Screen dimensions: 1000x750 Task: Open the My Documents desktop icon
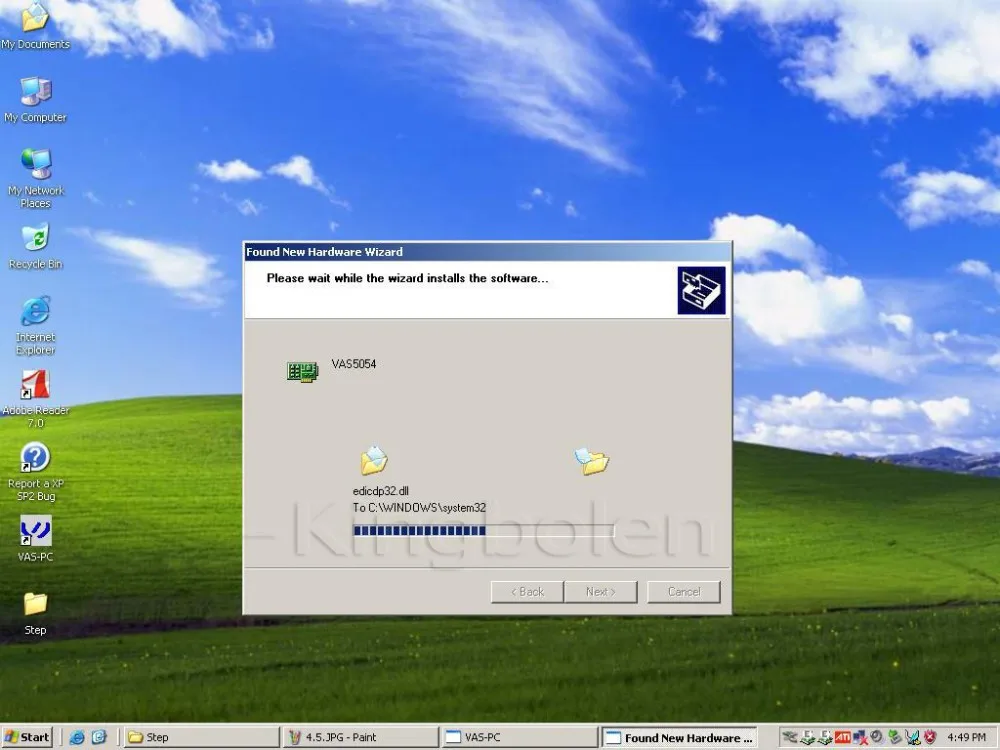click(x=35, y=26)
